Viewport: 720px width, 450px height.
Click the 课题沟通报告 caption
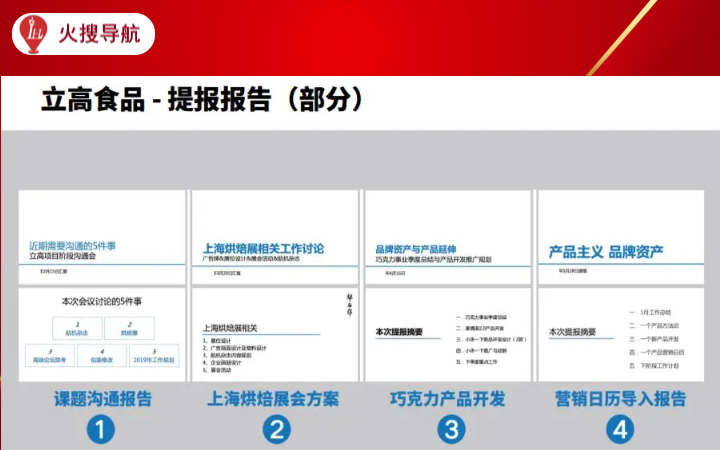pos(103,399)
